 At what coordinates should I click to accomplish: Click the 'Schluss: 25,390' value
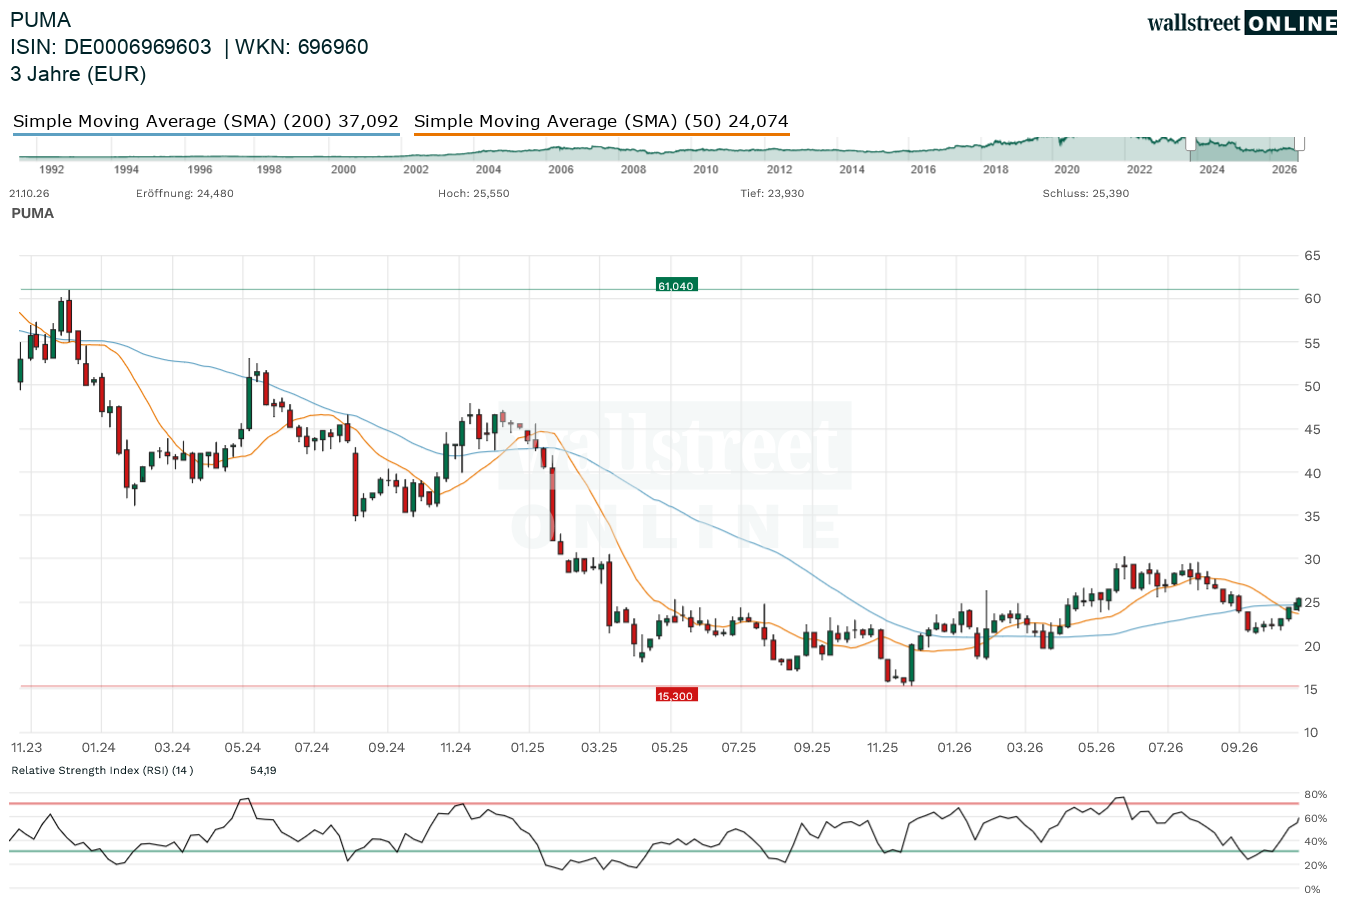1086,194
